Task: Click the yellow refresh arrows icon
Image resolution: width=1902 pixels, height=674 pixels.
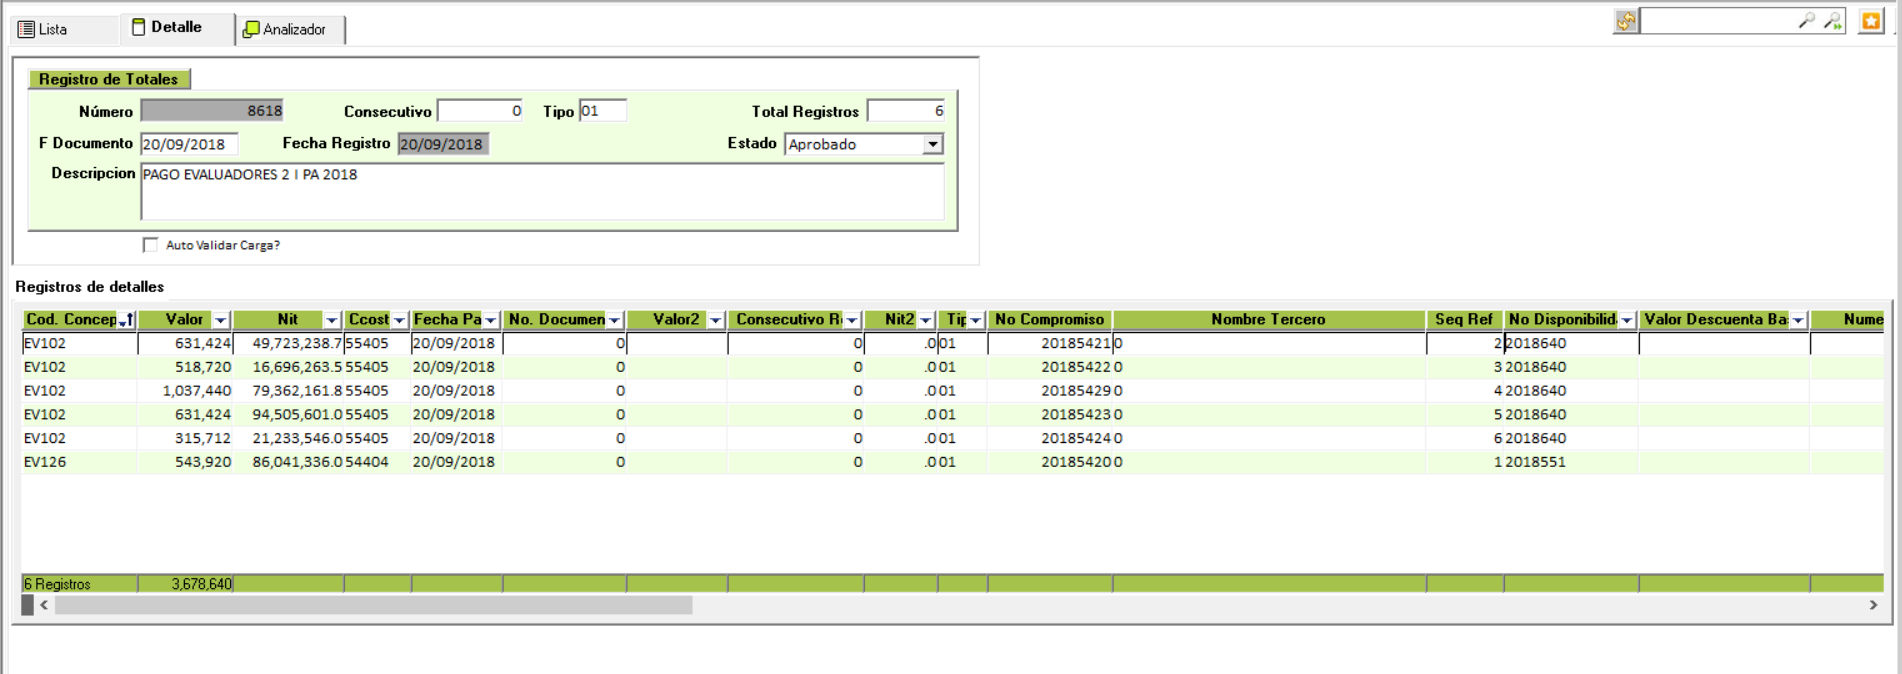Action: [1626, 21]
